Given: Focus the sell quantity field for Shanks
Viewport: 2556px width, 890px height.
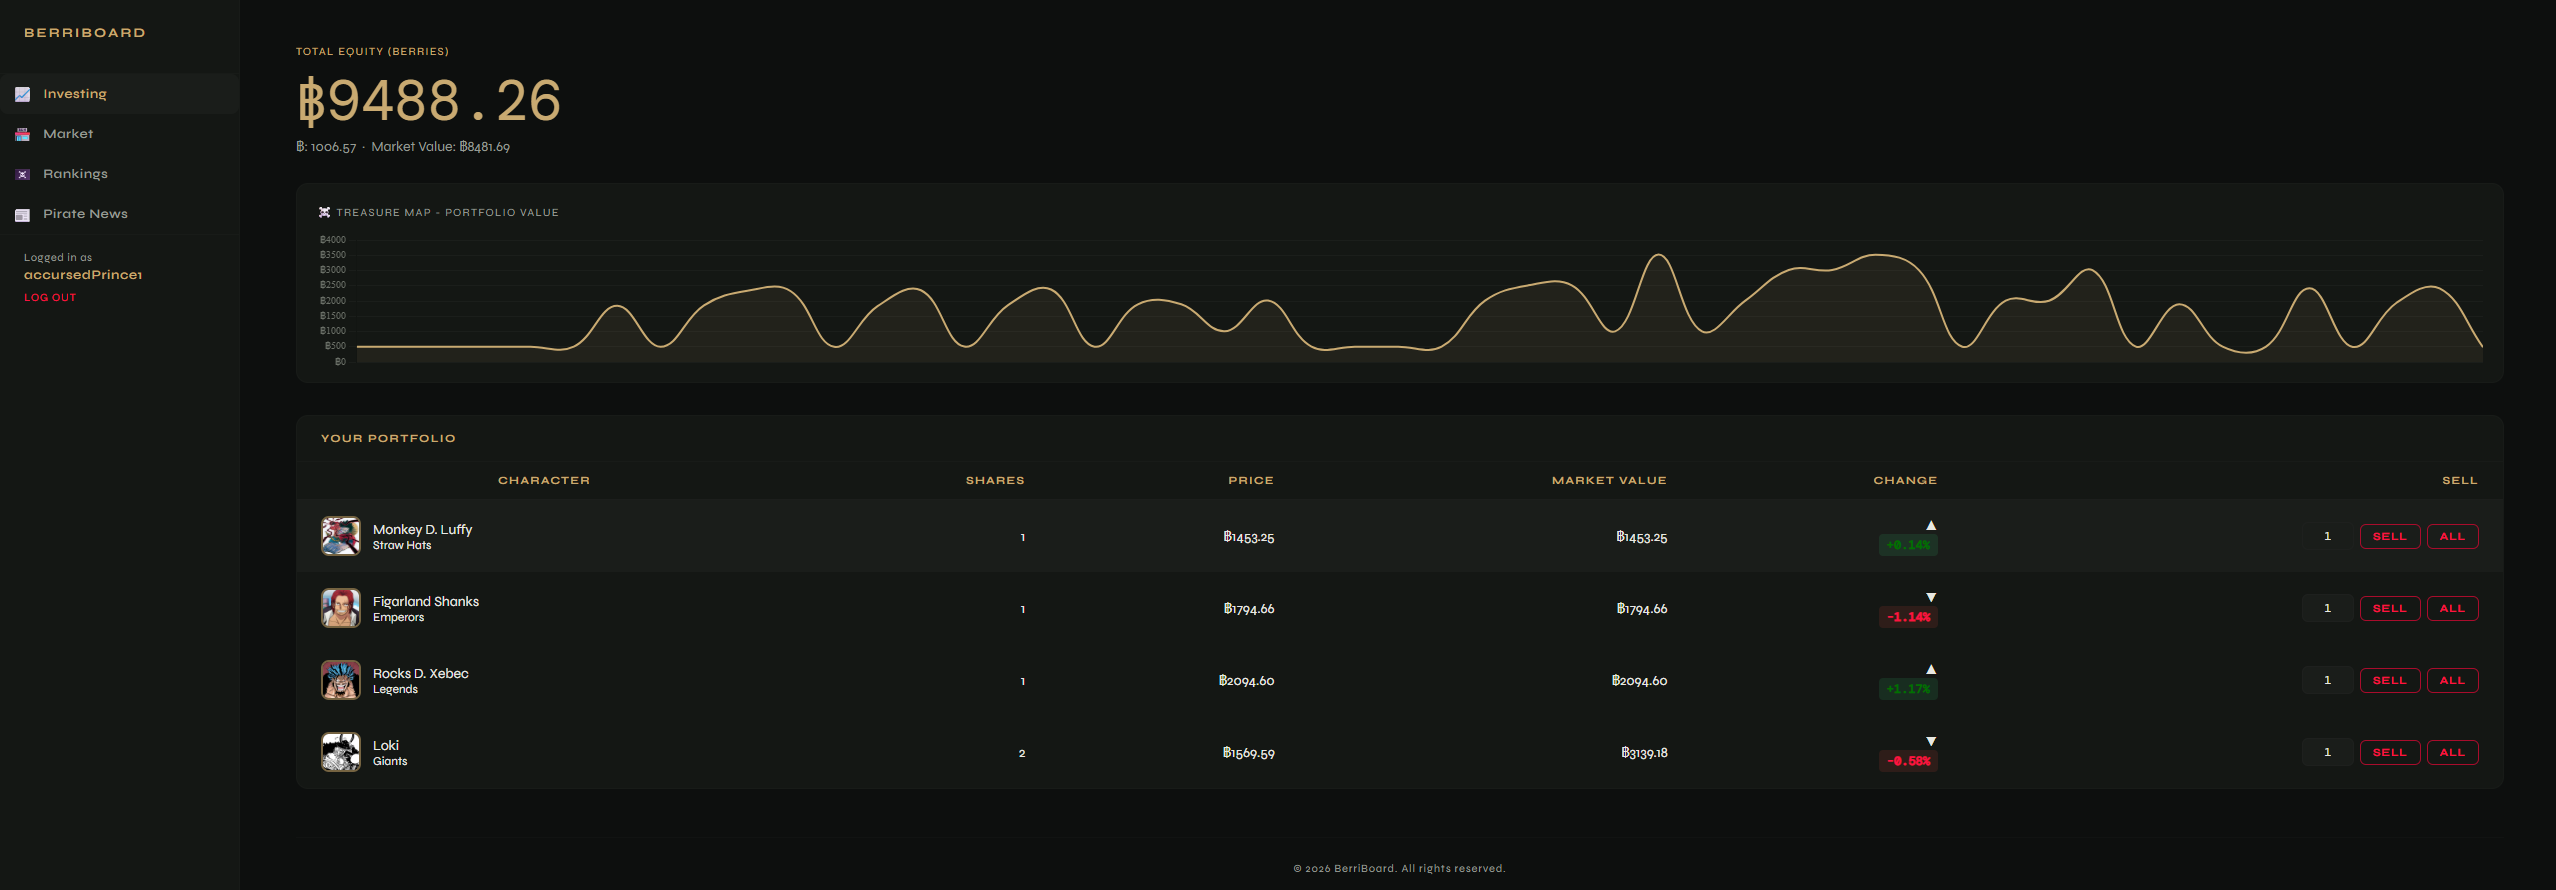Looking at the screenshot, I should (x=2327, y=609).
